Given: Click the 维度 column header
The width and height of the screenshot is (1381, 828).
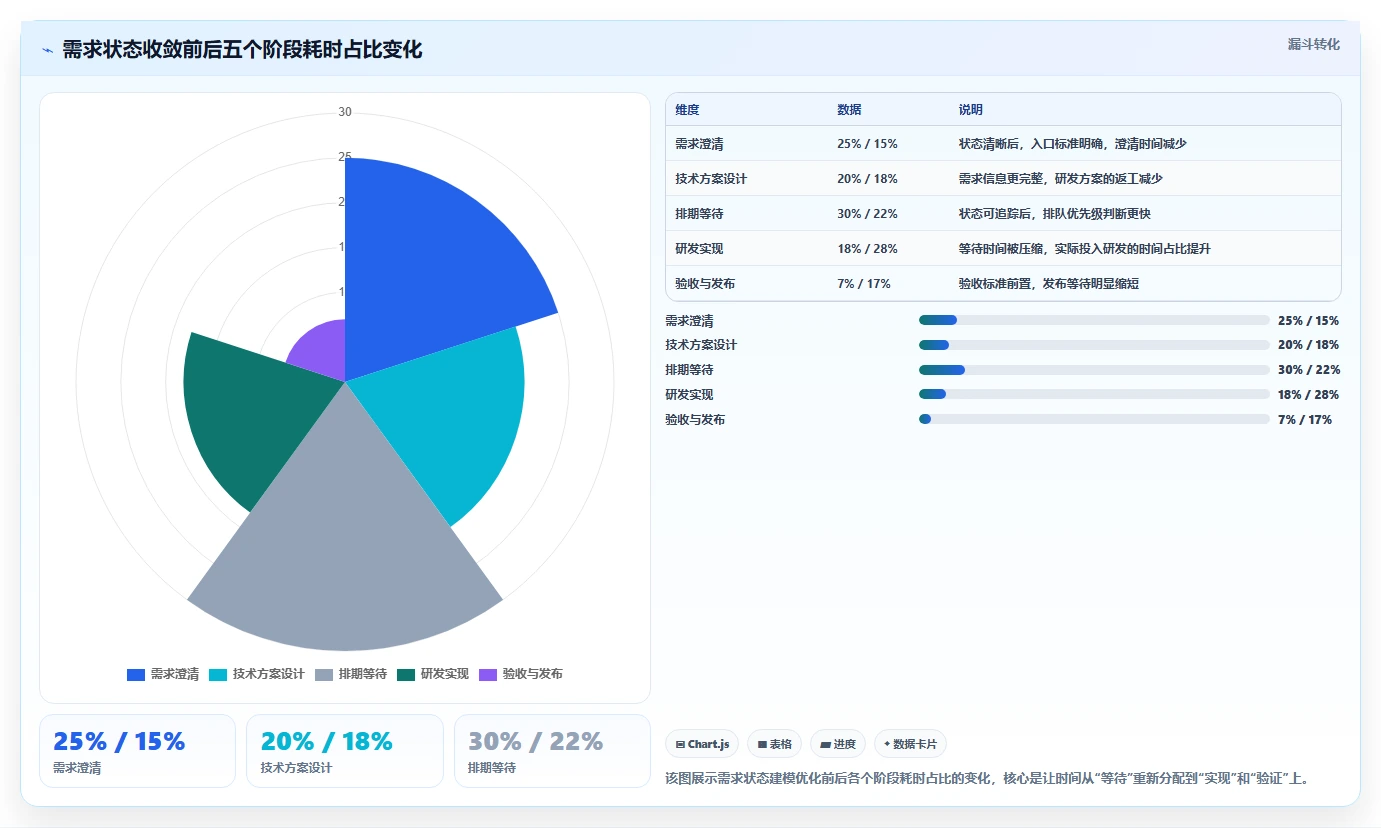Looking at the screenshot, I should [687, 110].
